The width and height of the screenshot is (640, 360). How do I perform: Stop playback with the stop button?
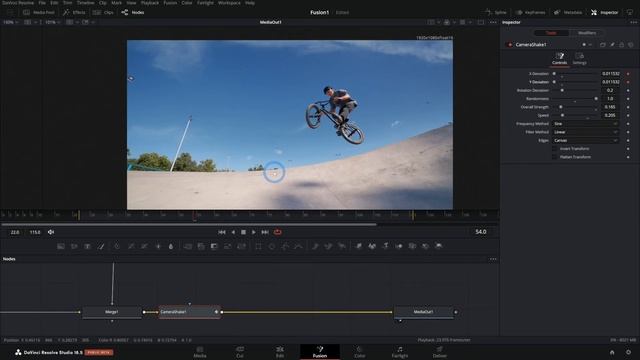243,232
